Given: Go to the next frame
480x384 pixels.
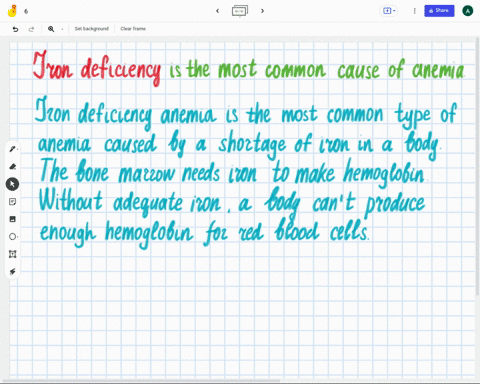Looking at the screenshot, I should tap(262, 11).
